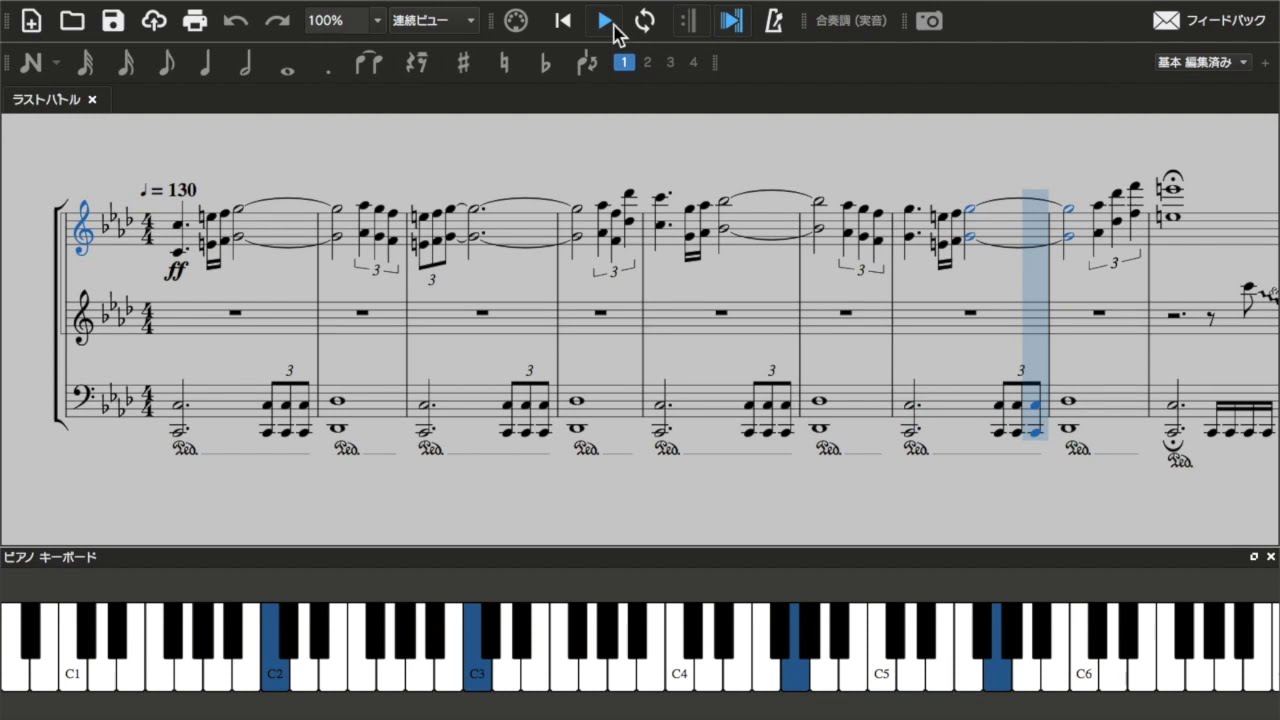
Task: Select quarter note duration
Action: (x=206, y=63)
